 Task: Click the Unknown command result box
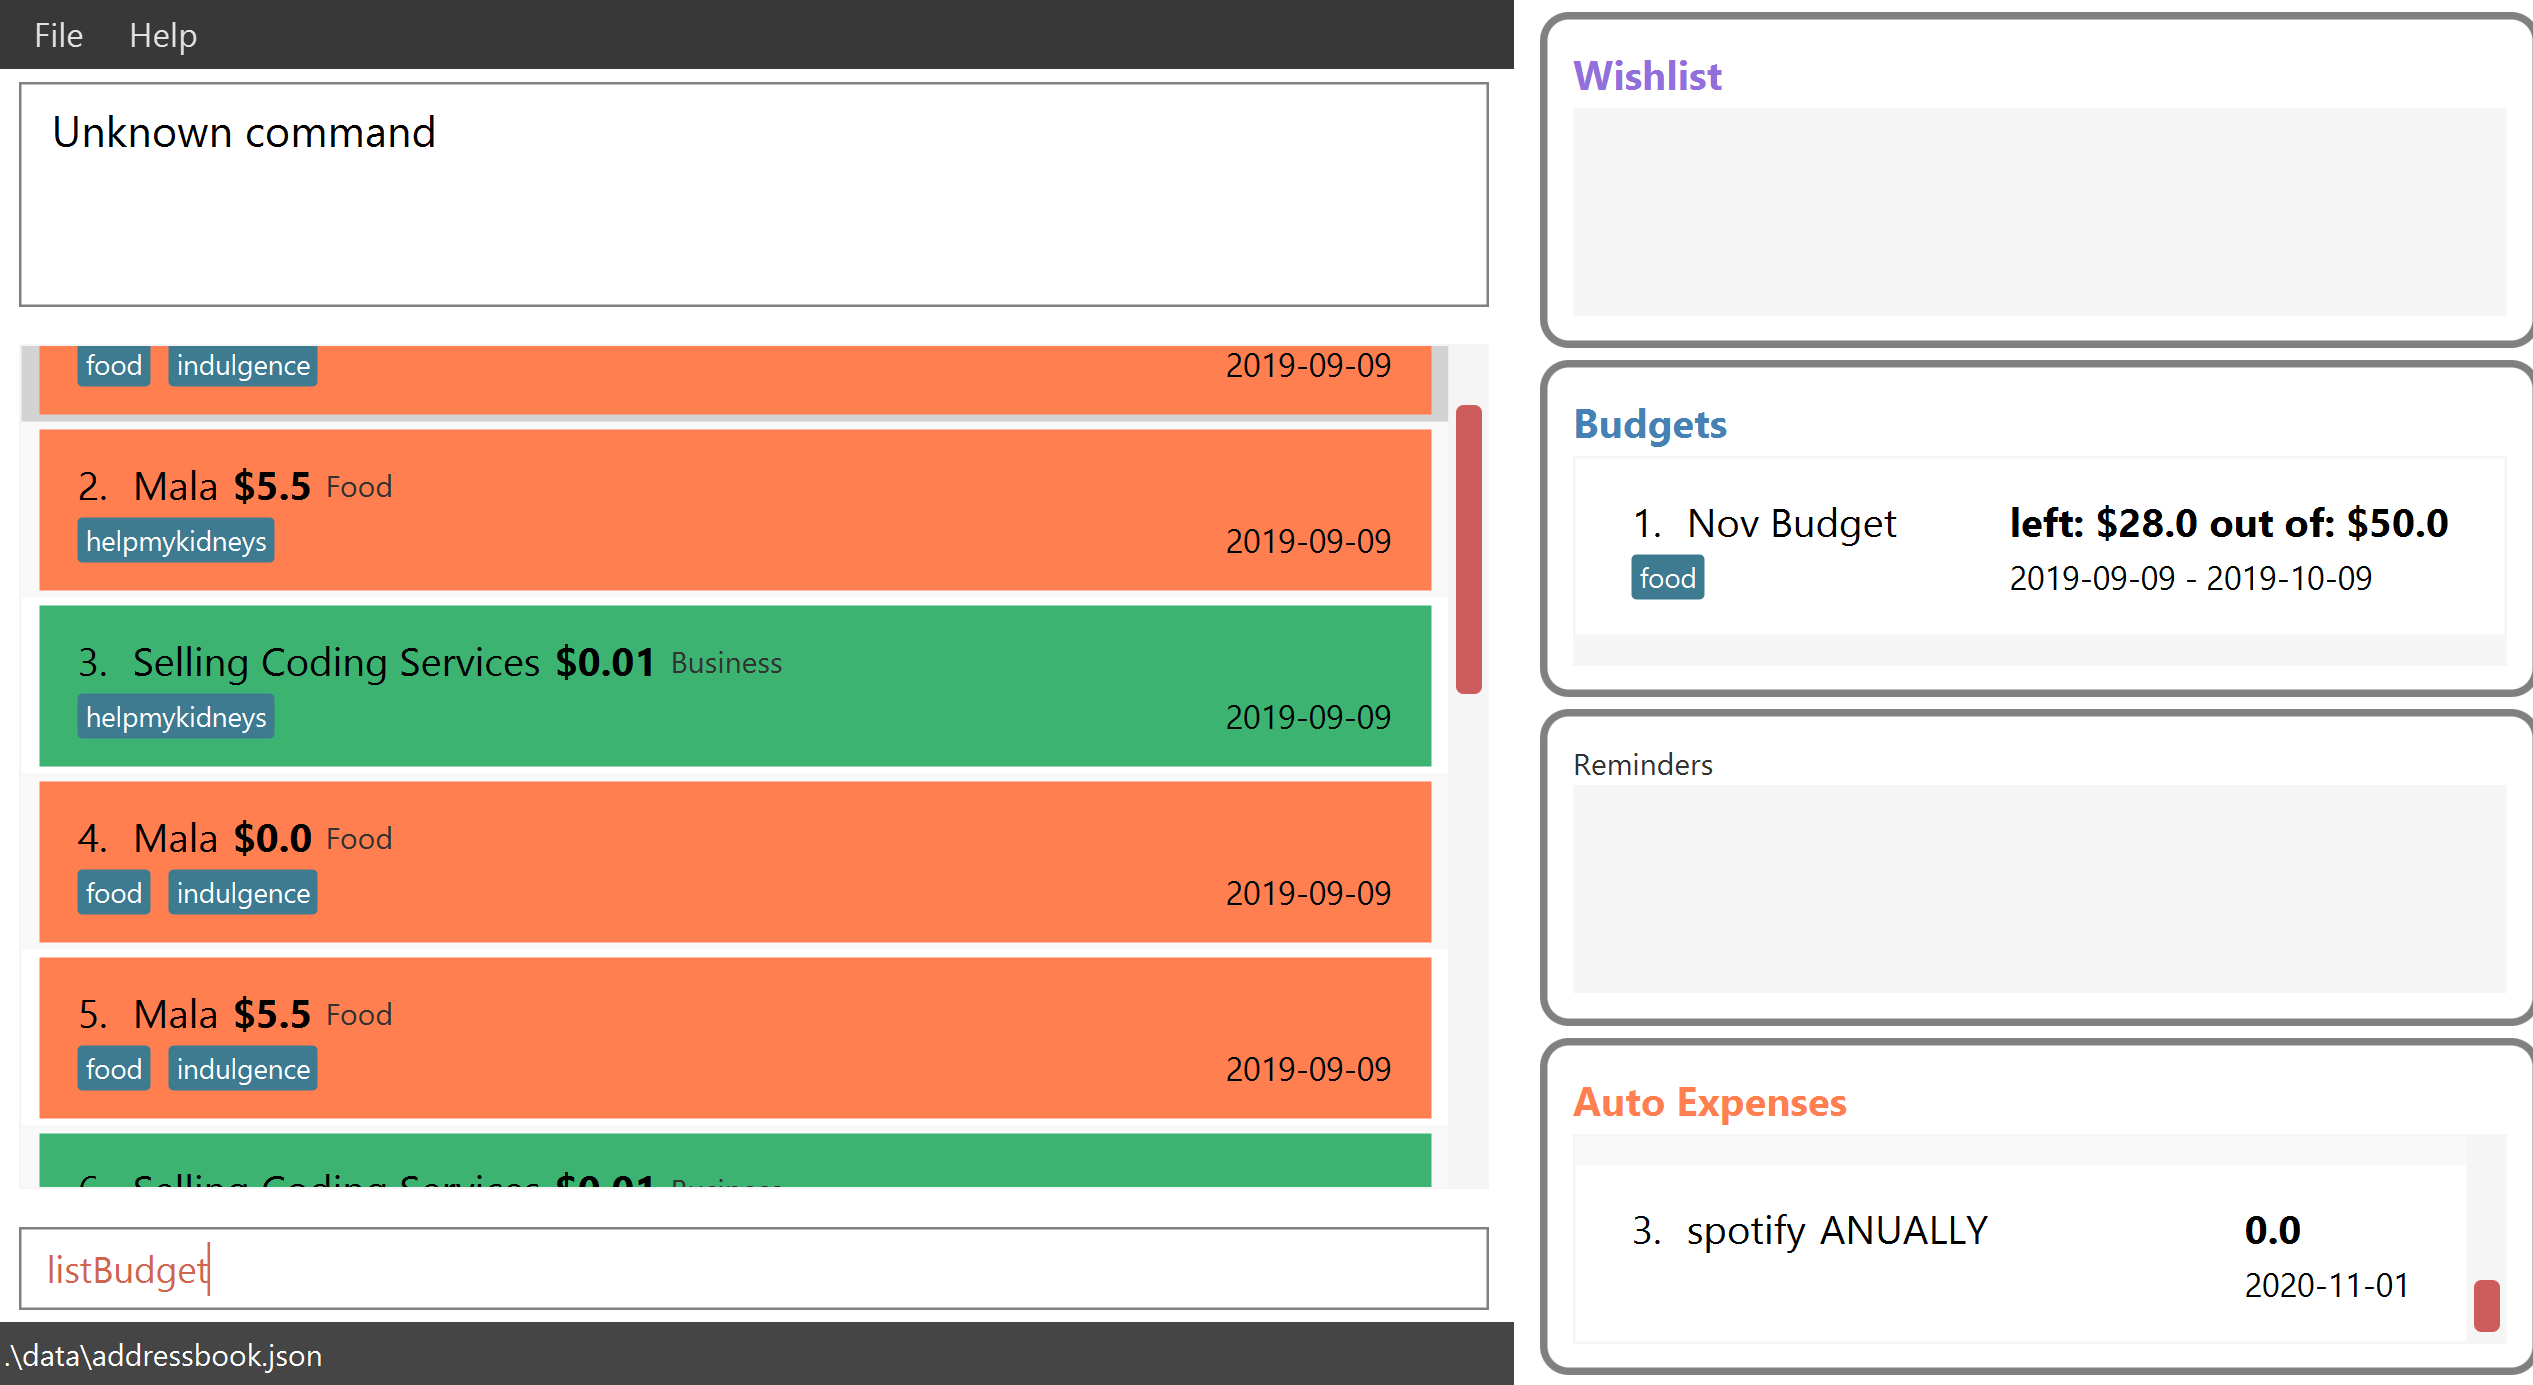(753, 195)
